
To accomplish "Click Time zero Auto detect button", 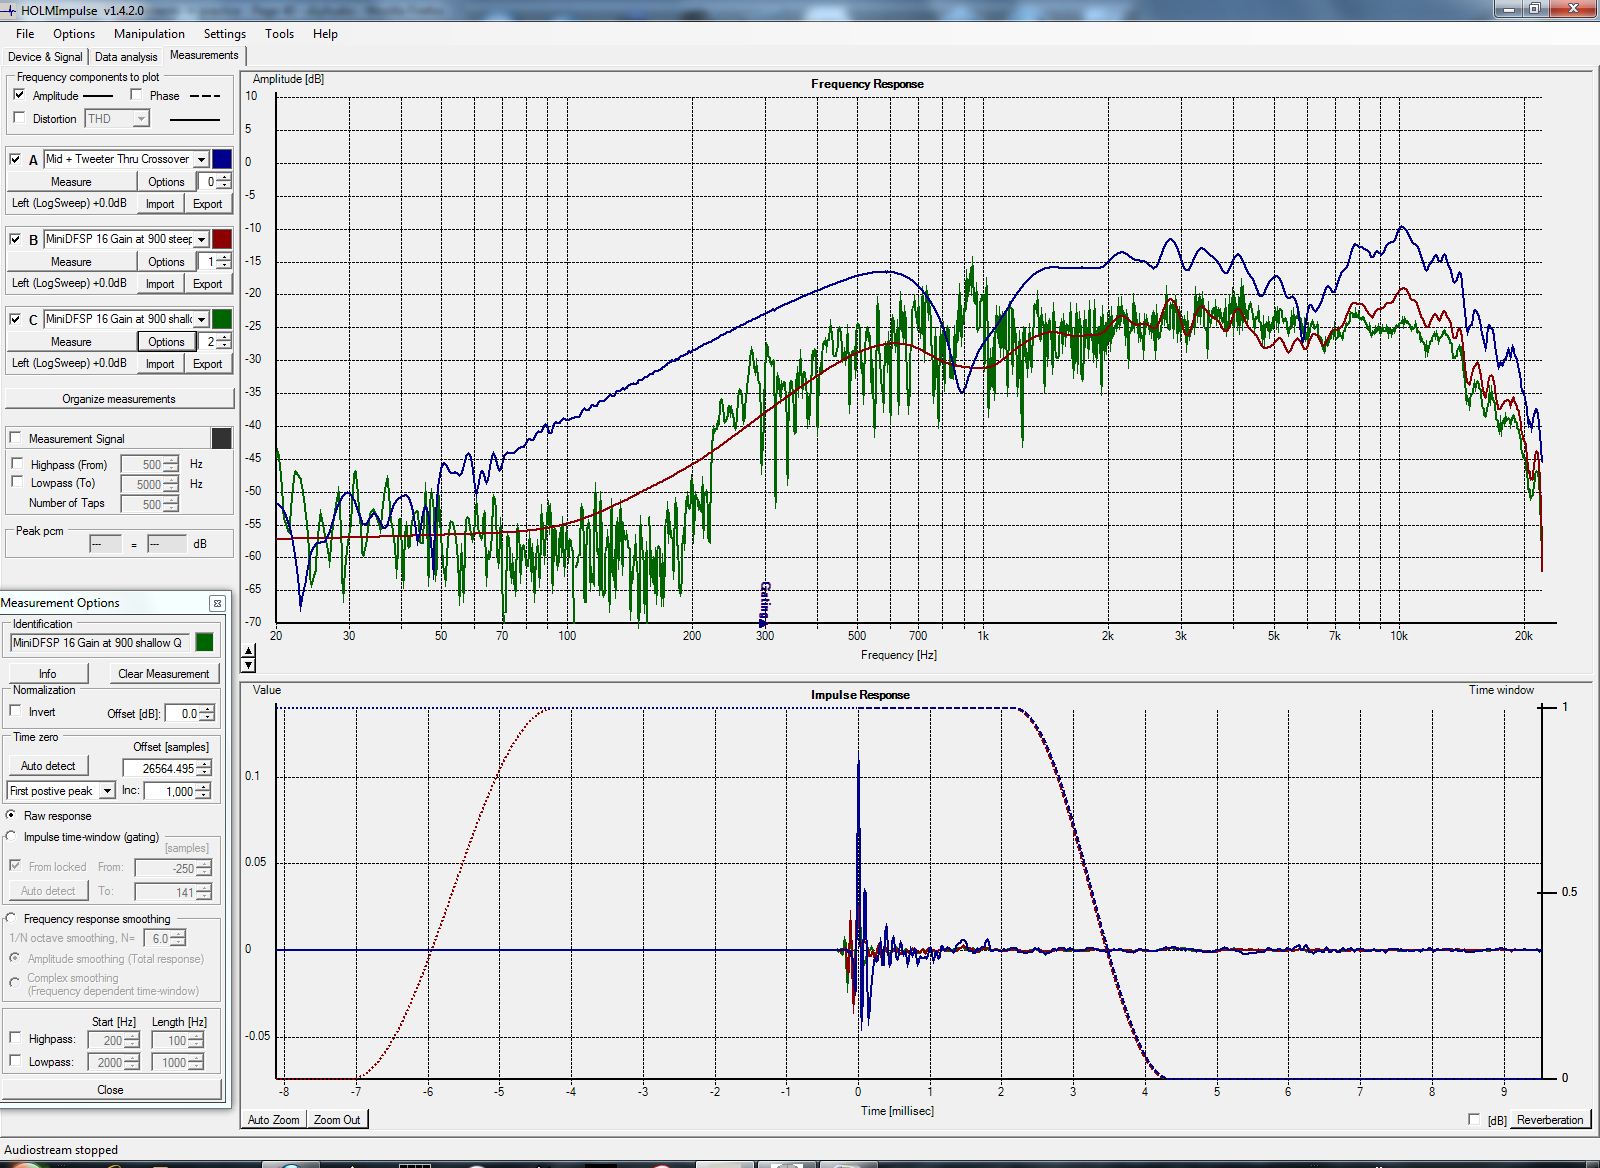I will coord(48,766).
